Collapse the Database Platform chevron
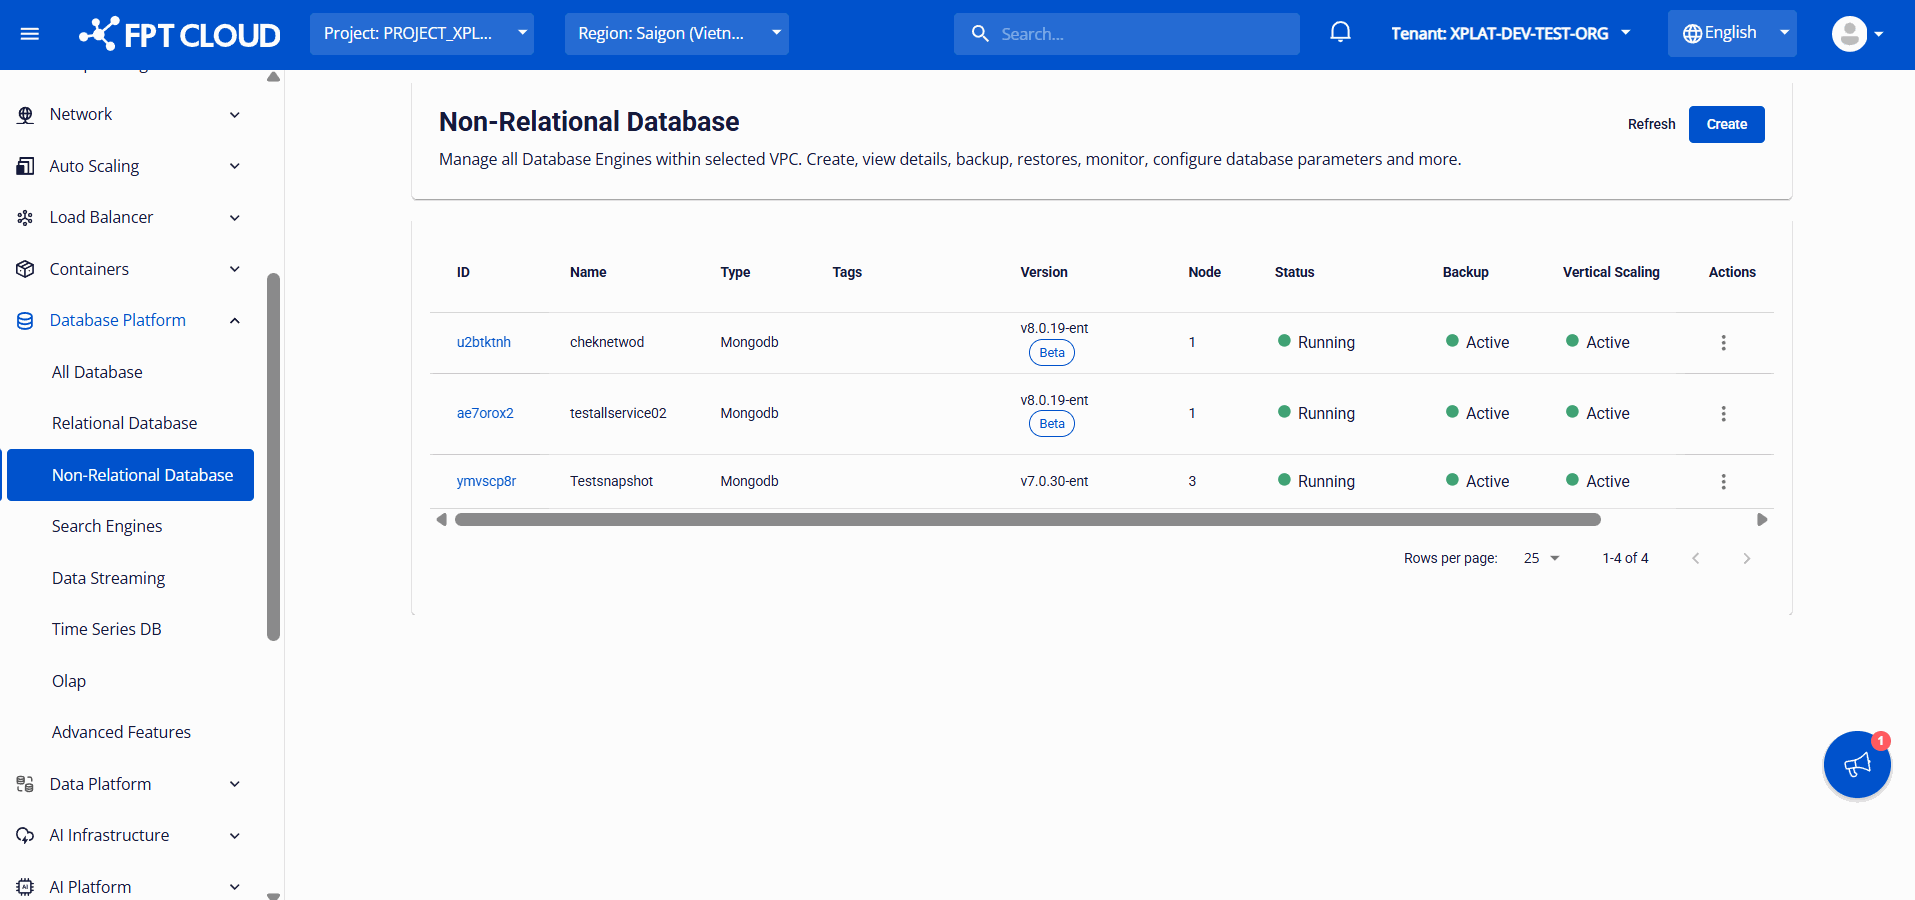 [235, 321]
